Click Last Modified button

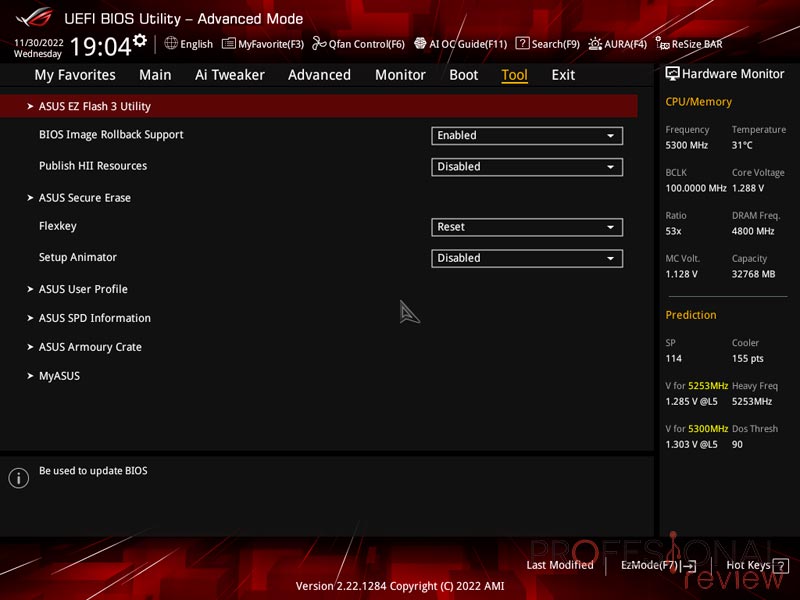tap(560, 565)
